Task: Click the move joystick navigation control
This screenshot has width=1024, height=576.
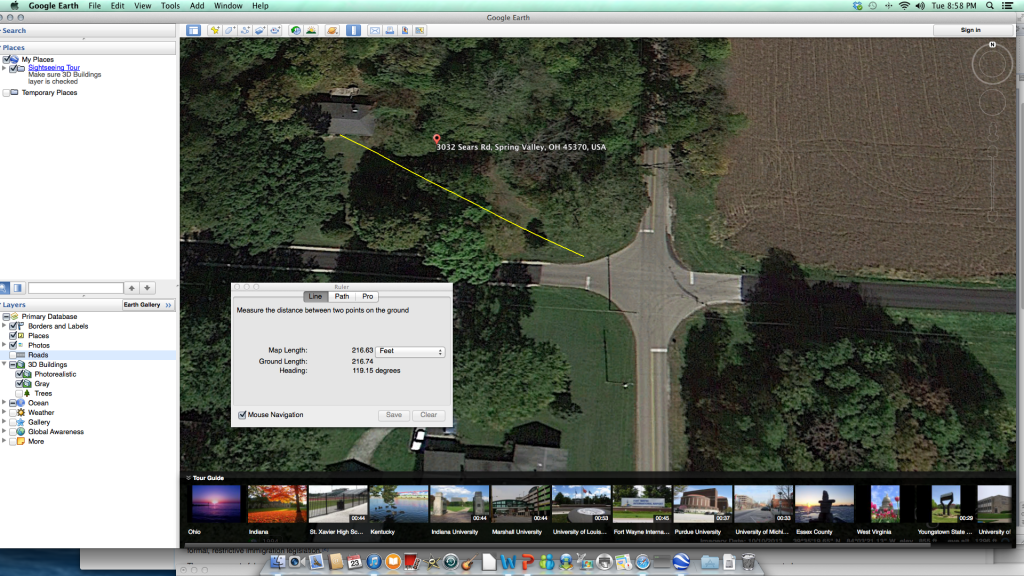Action: tap(991, 103)
